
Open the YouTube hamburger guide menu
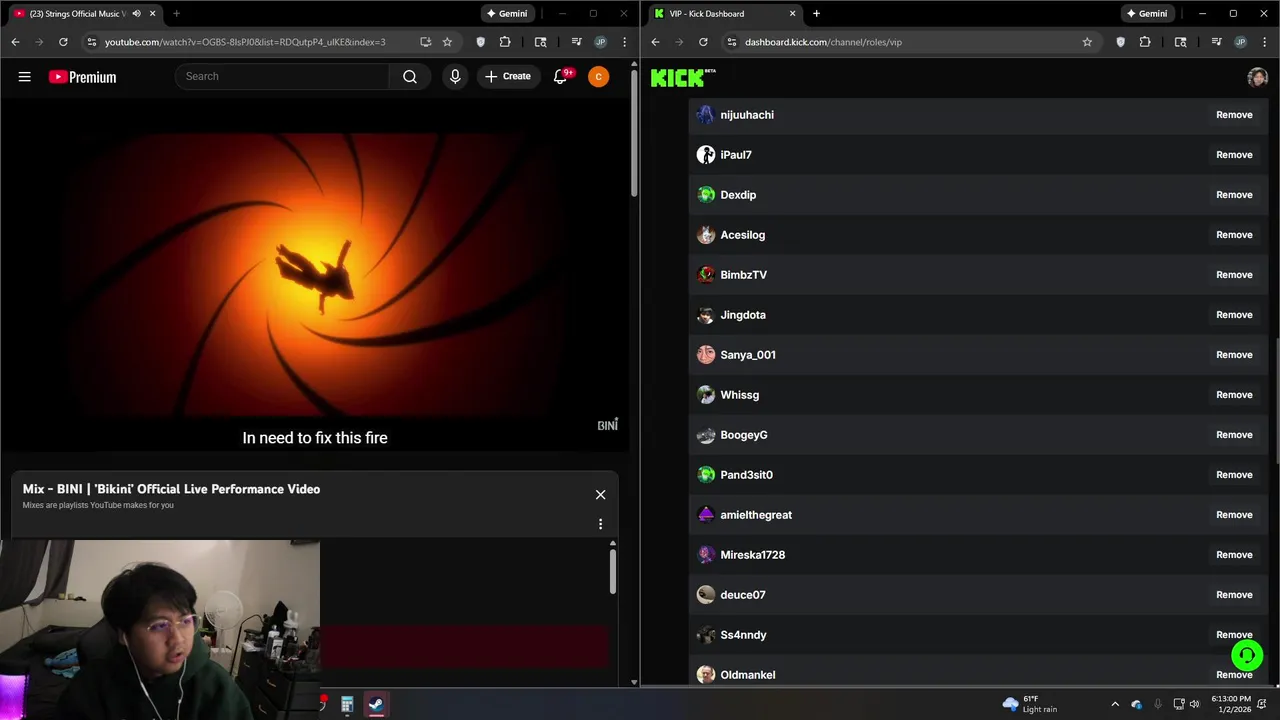[24, 77]
